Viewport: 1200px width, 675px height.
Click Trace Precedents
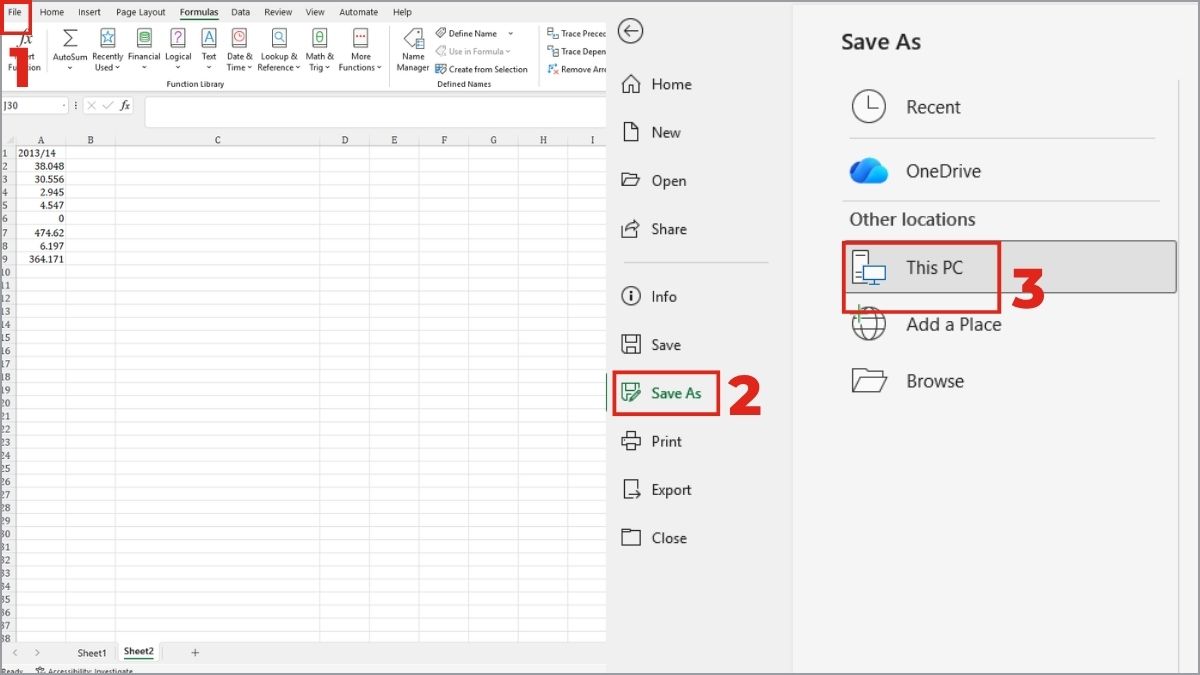click(x=576, y=34)
